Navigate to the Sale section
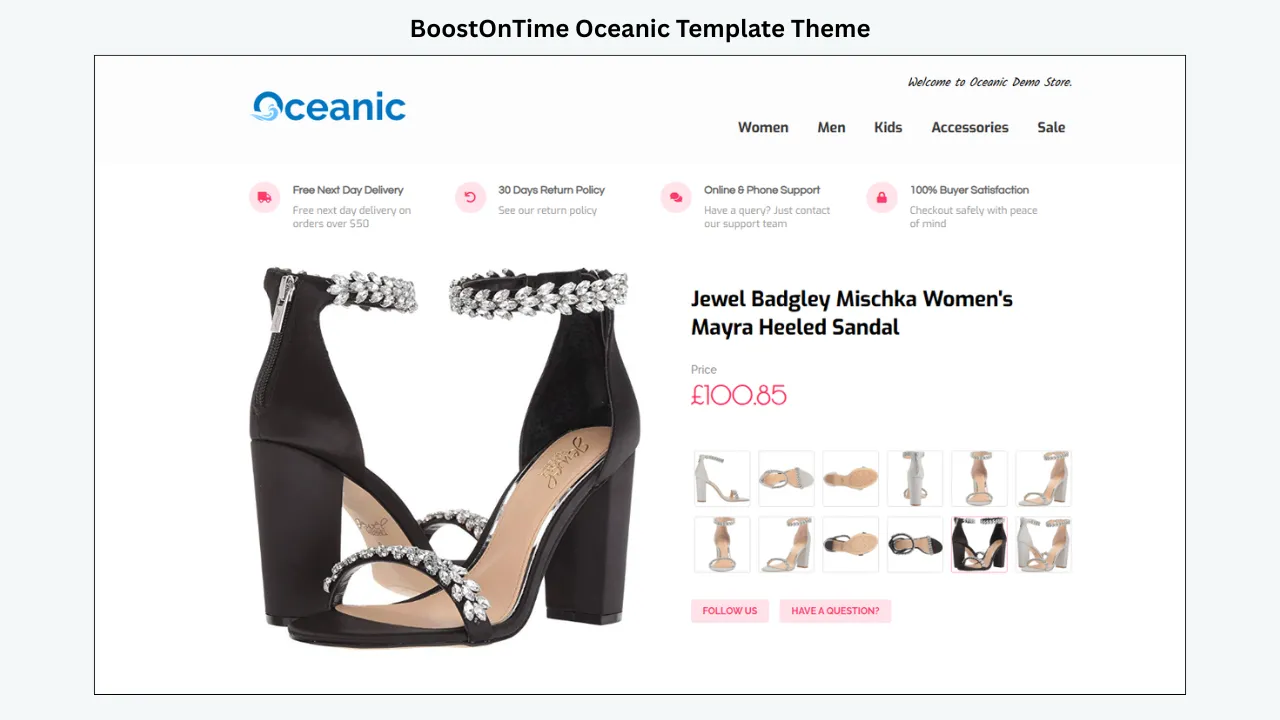The image size is (1280, 720). click(x=1051, y=127)
